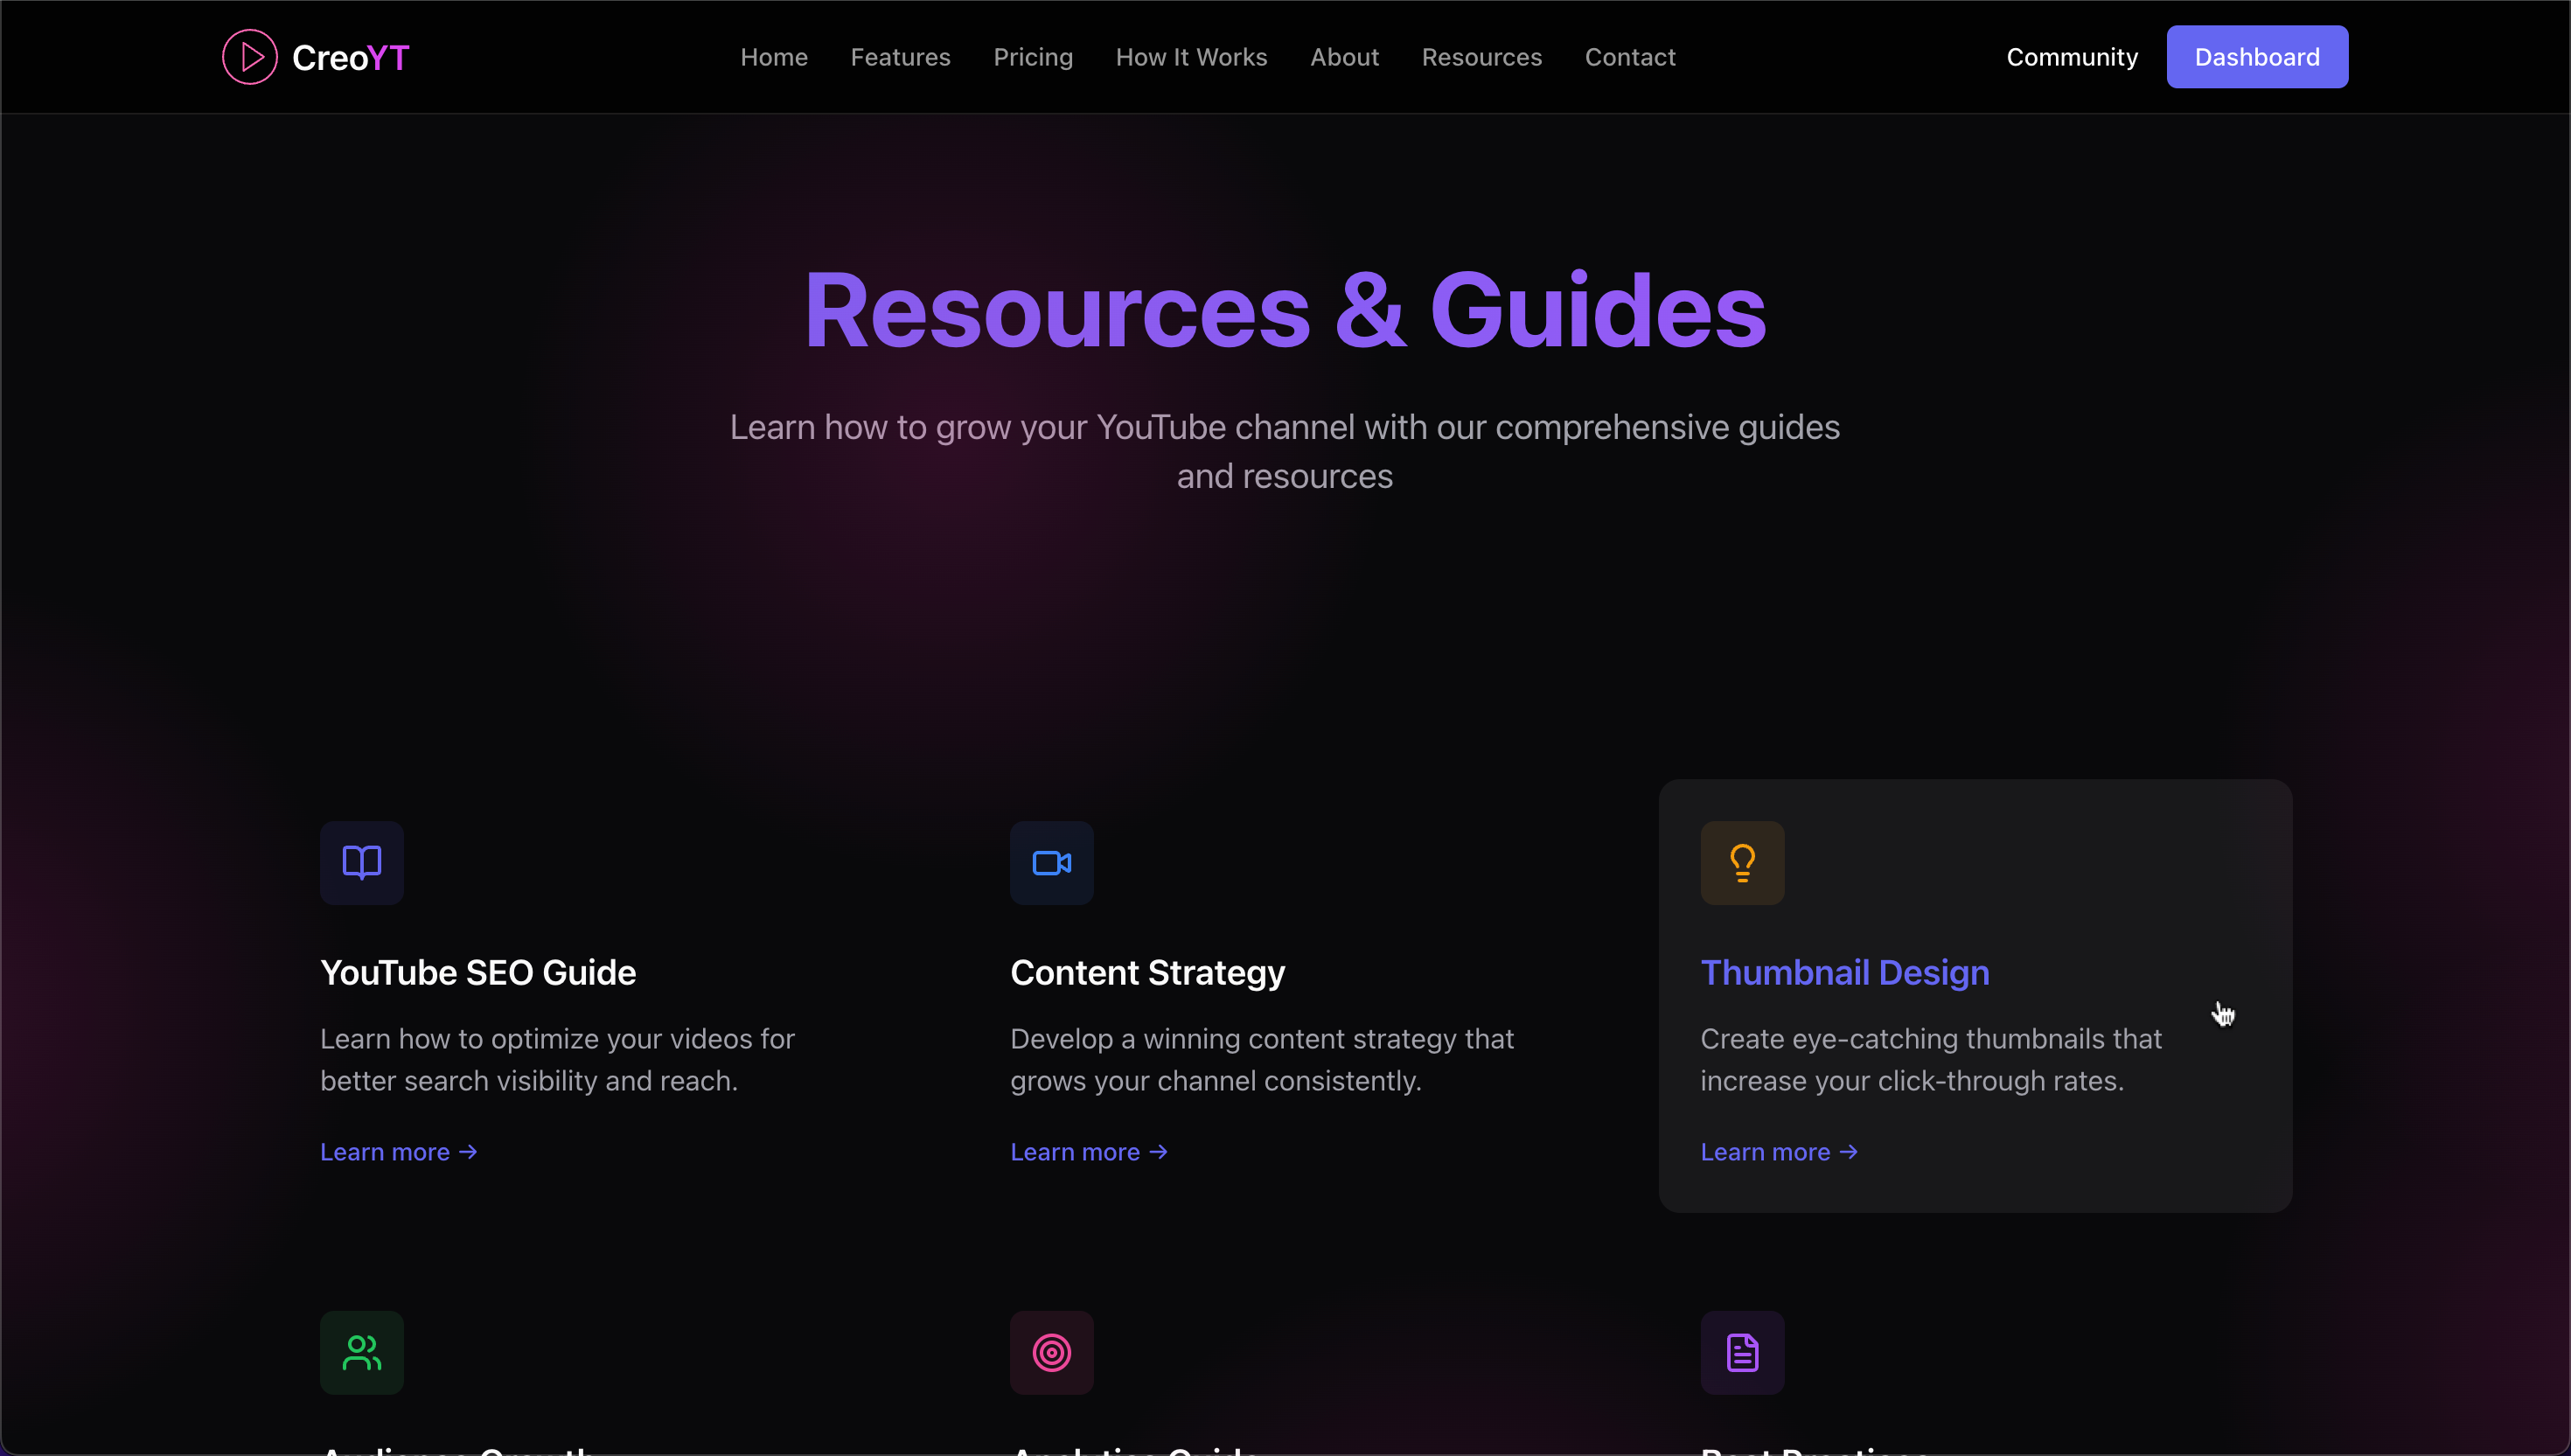Click the Content Strategy description text
The image size is (2571, 1456).
point(1262,1060)
